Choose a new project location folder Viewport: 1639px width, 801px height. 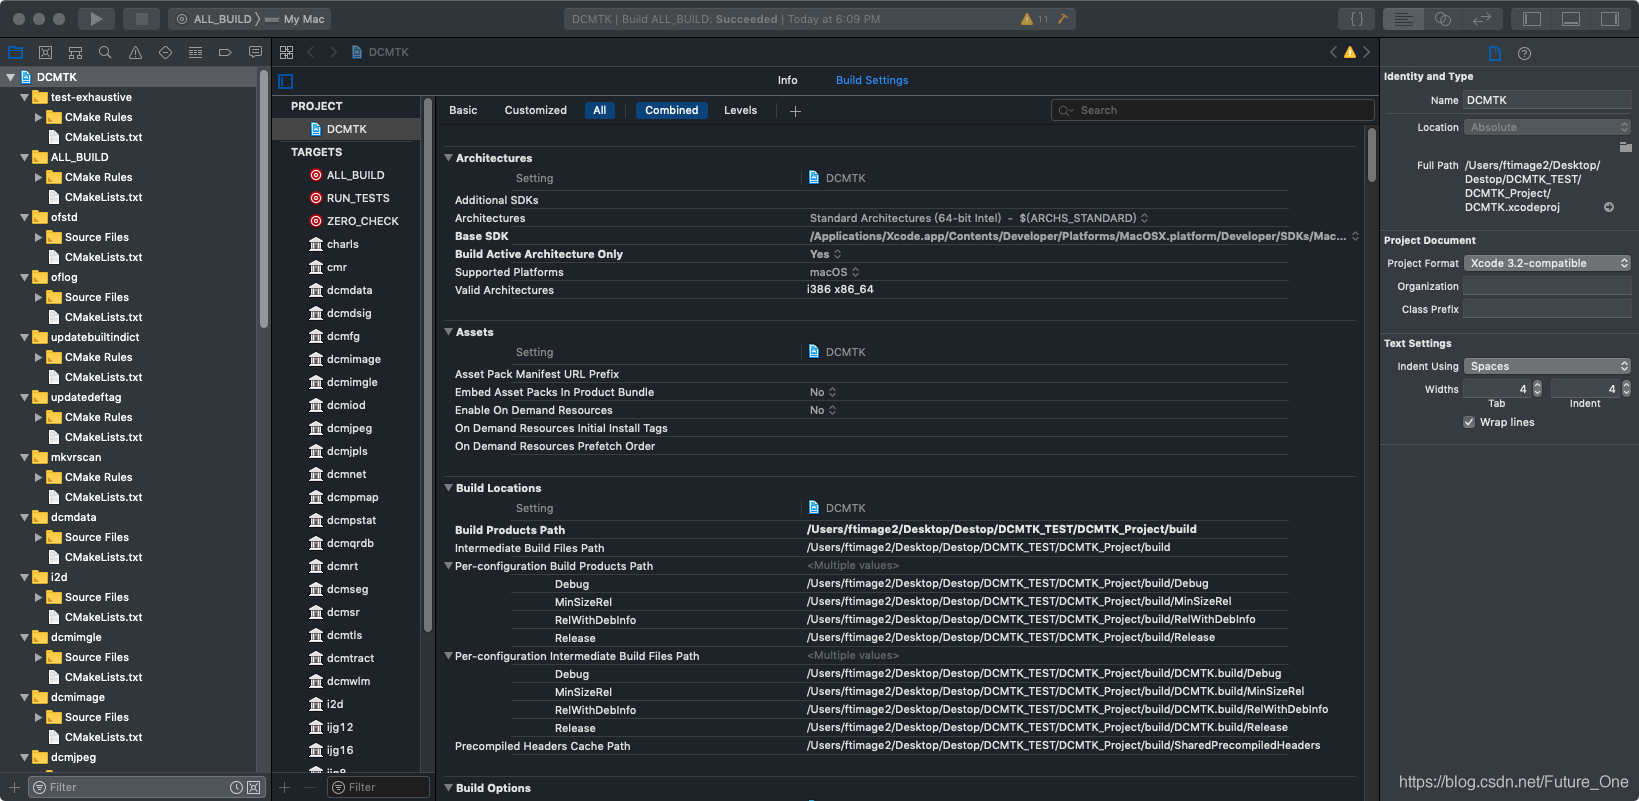[1626, 147]
